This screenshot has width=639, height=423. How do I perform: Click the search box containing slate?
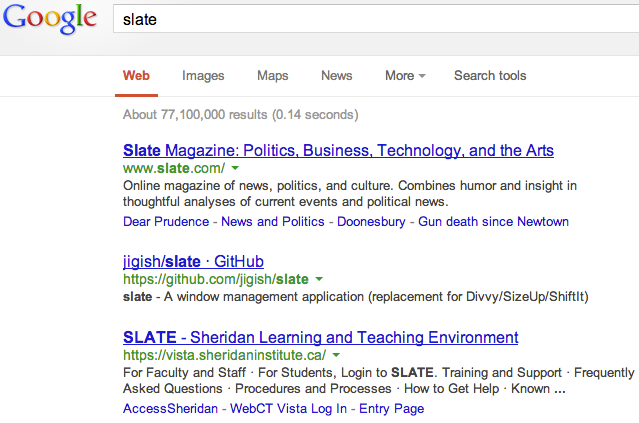(376, 19)
